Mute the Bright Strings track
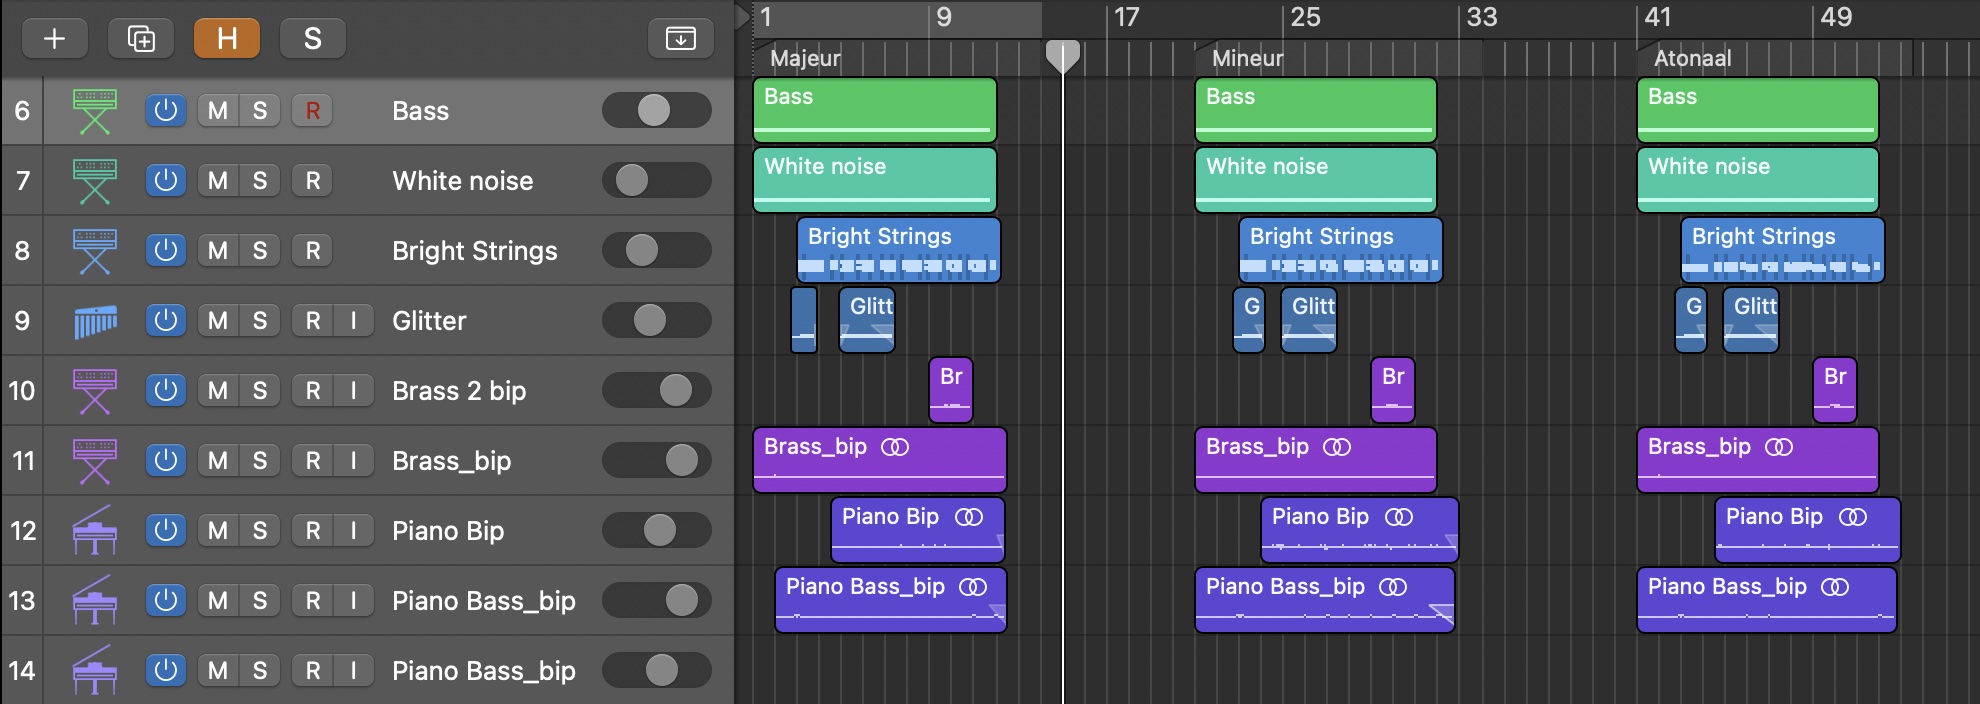This screenshot has height=704, width=1980. tap(218, 251)
